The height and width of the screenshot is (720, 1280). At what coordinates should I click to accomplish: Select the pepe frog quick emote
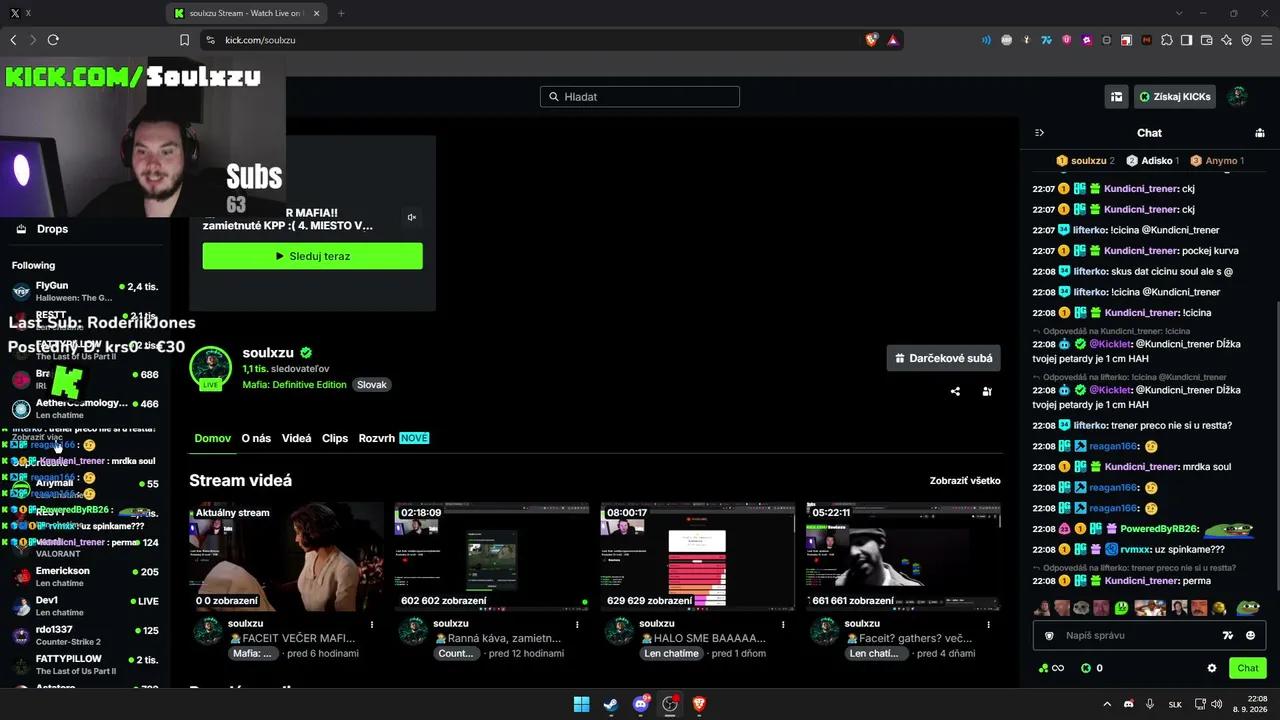(x=1248, y=607)
